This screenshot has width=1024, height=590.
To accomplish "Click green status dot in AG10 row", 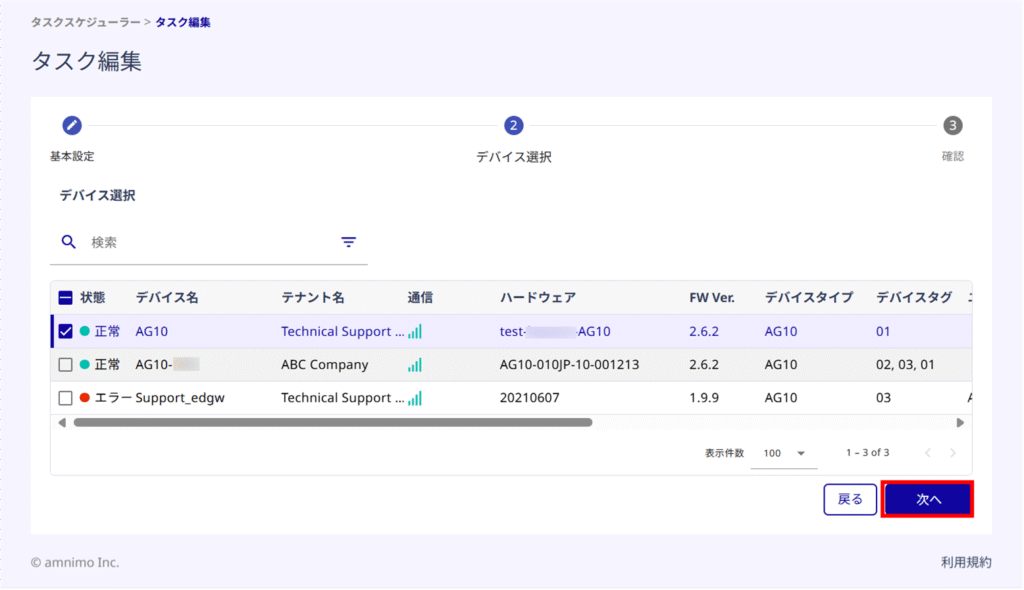I will [x=85, y=331].
